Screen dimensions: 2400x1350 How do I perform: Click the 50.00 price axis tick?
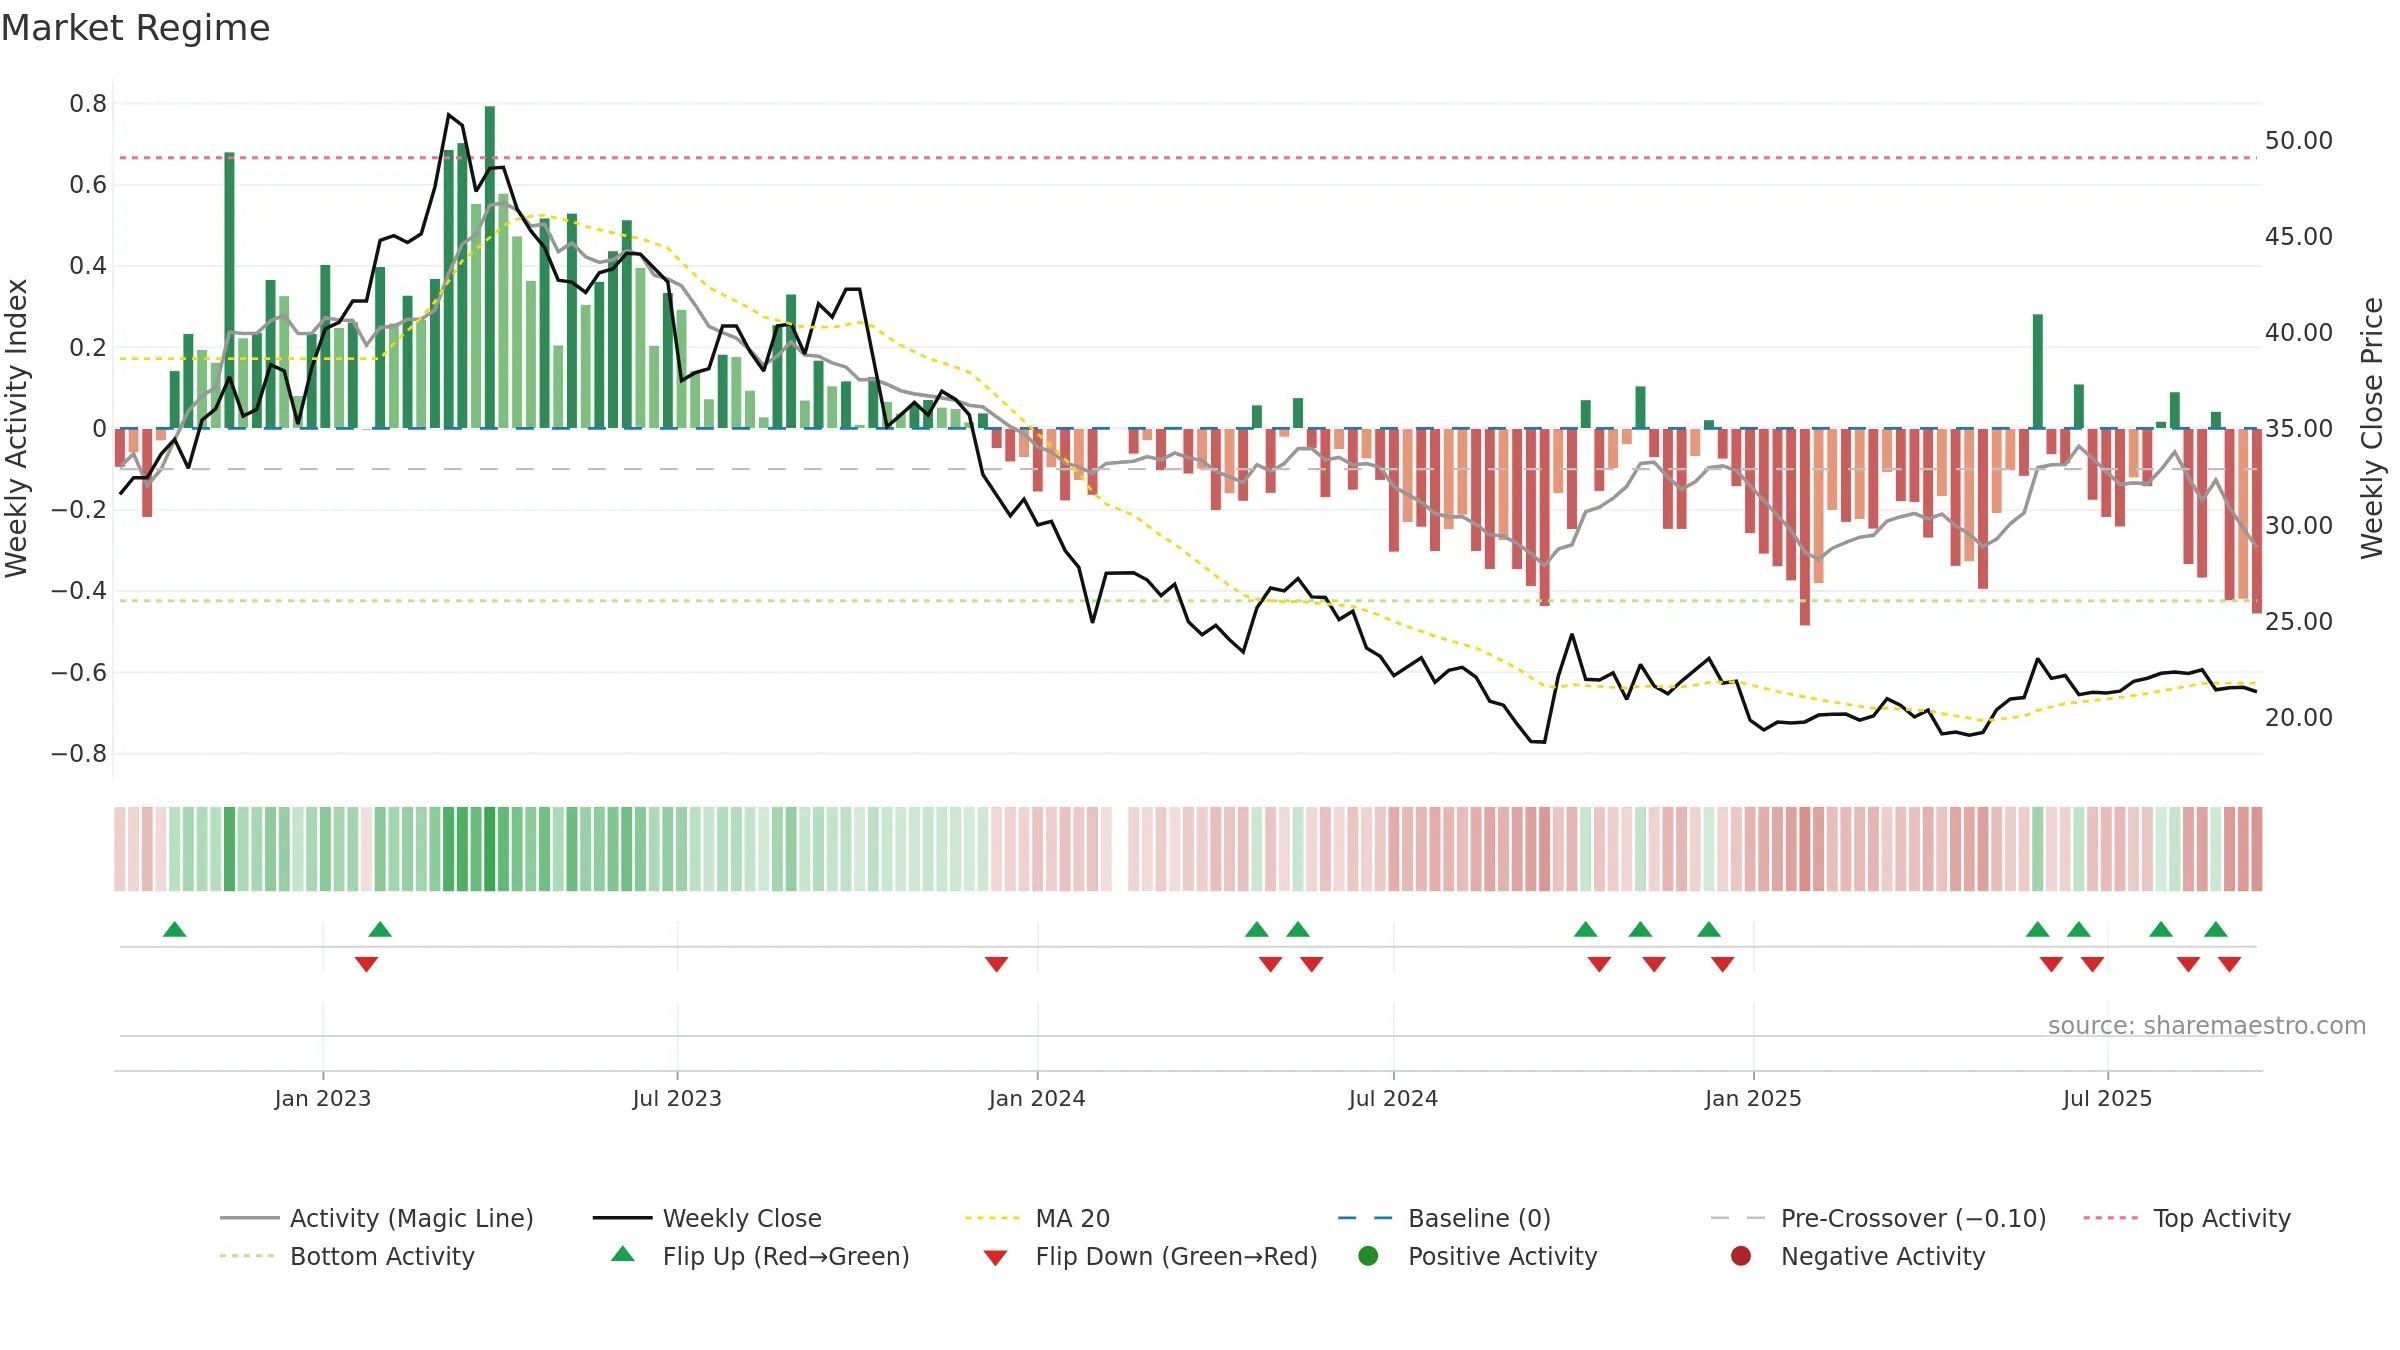2299,141
